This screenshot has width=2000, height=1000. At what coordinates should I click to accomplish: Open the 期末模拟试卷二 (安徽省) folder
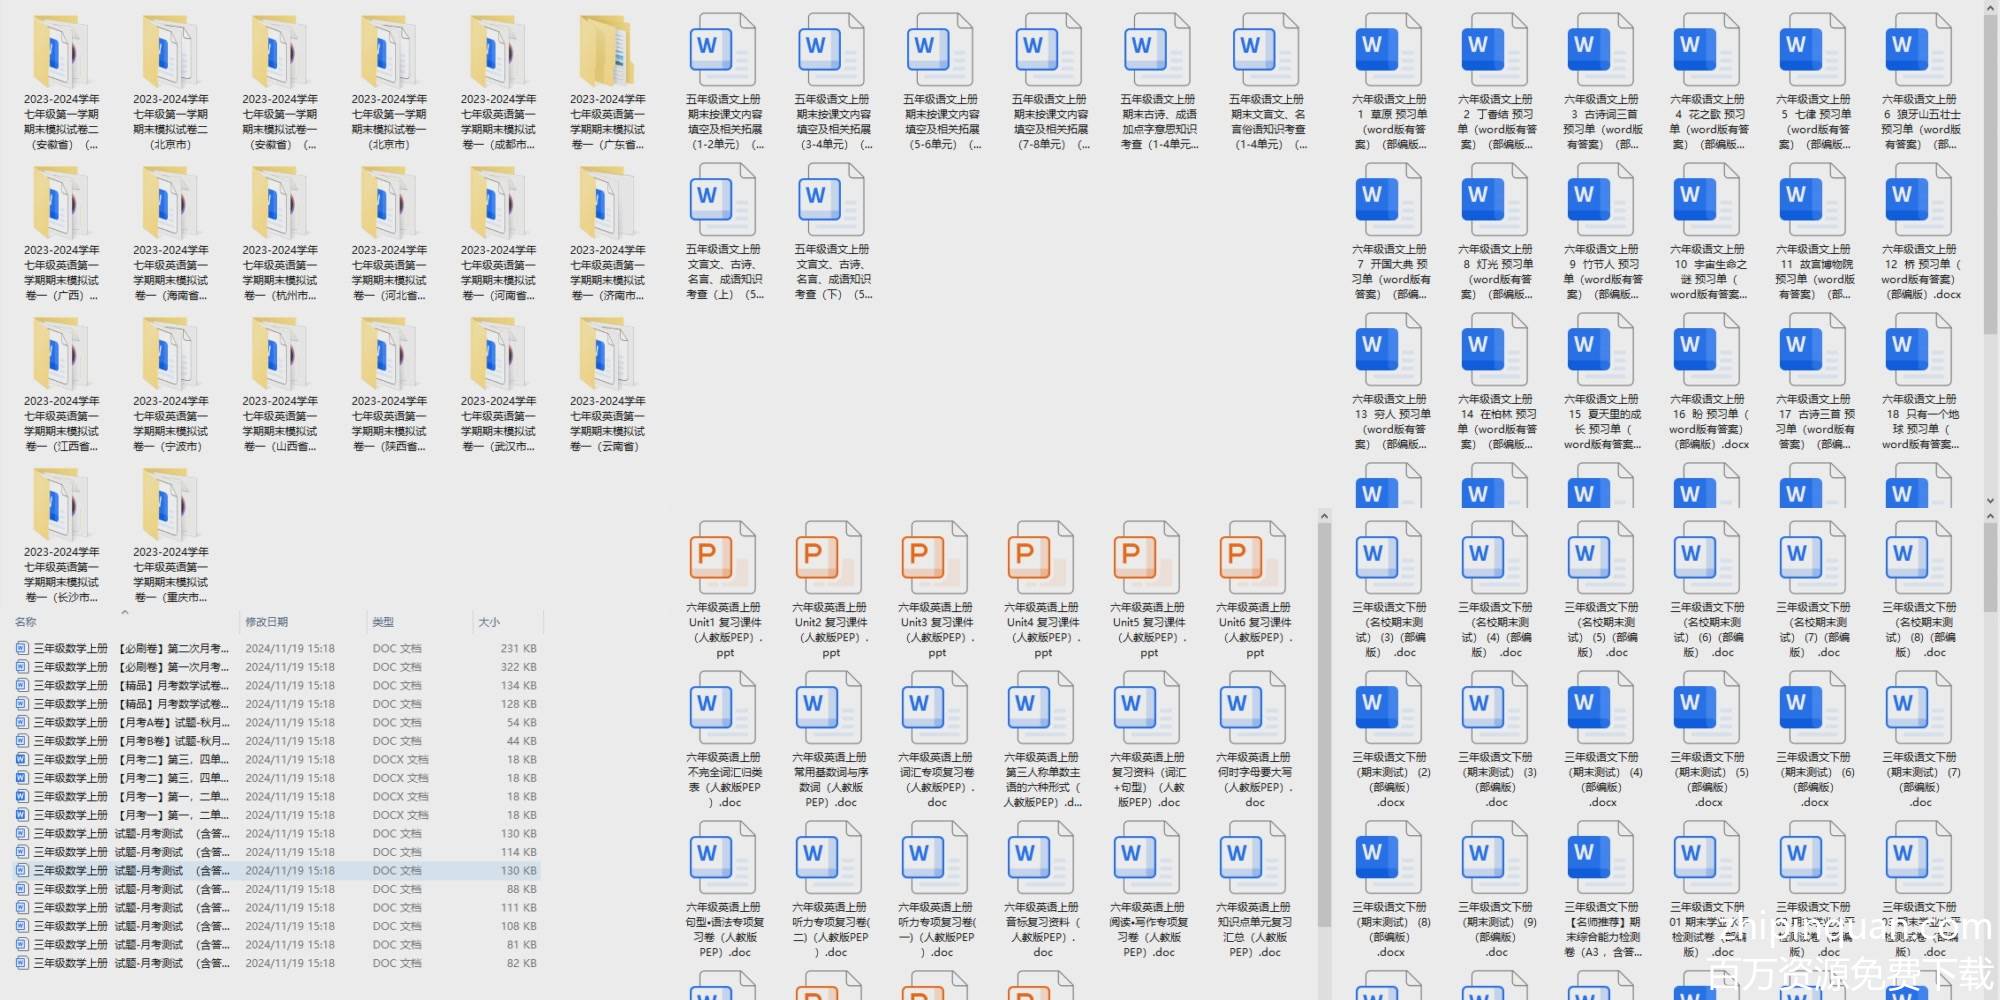click(62, 83)
